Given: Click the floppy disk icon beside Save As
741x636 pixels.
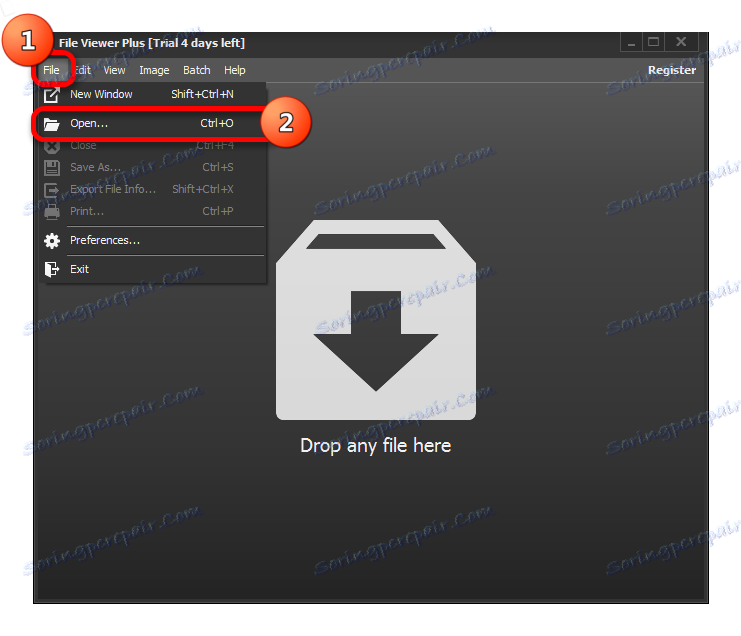Looking at the screenshot, I should pyautogui.click(x=52, y=168).
